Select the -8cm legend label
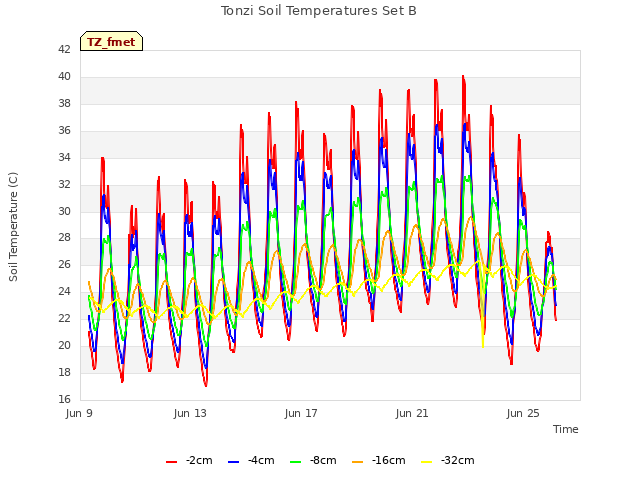 (323, 460)
